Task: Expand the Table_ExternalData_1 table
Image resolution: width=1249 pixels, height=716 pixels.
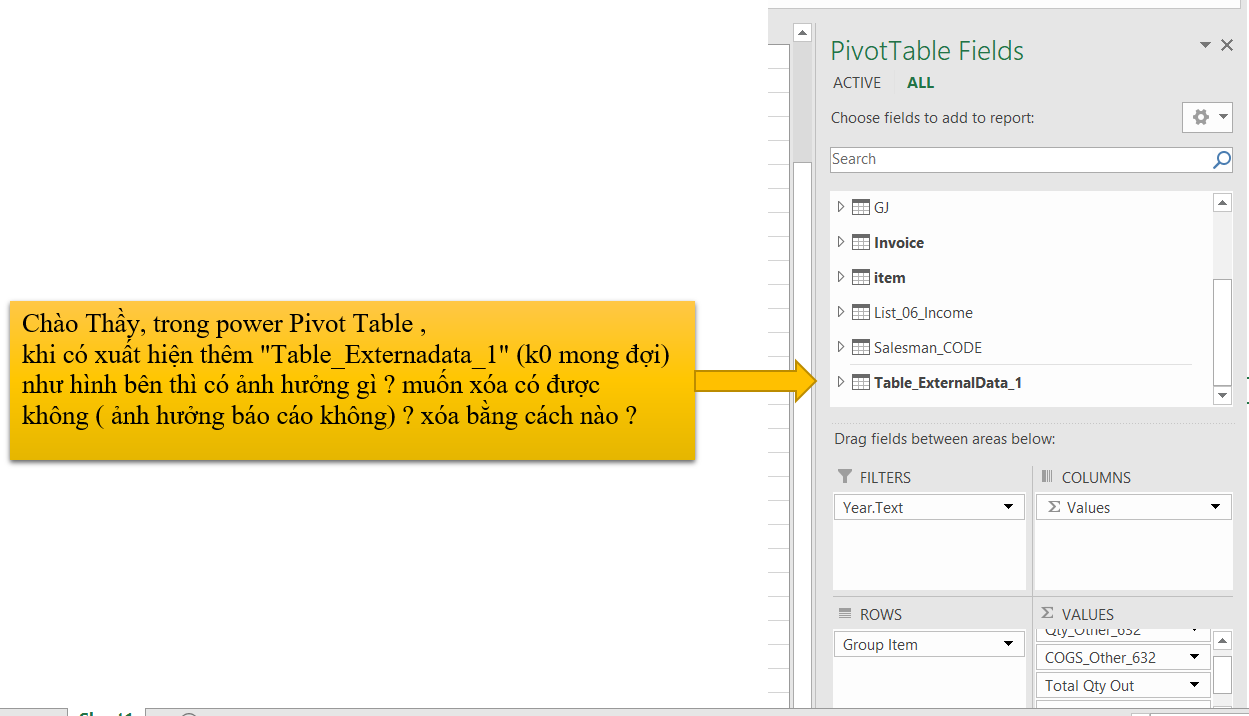Action: [840, 383]
